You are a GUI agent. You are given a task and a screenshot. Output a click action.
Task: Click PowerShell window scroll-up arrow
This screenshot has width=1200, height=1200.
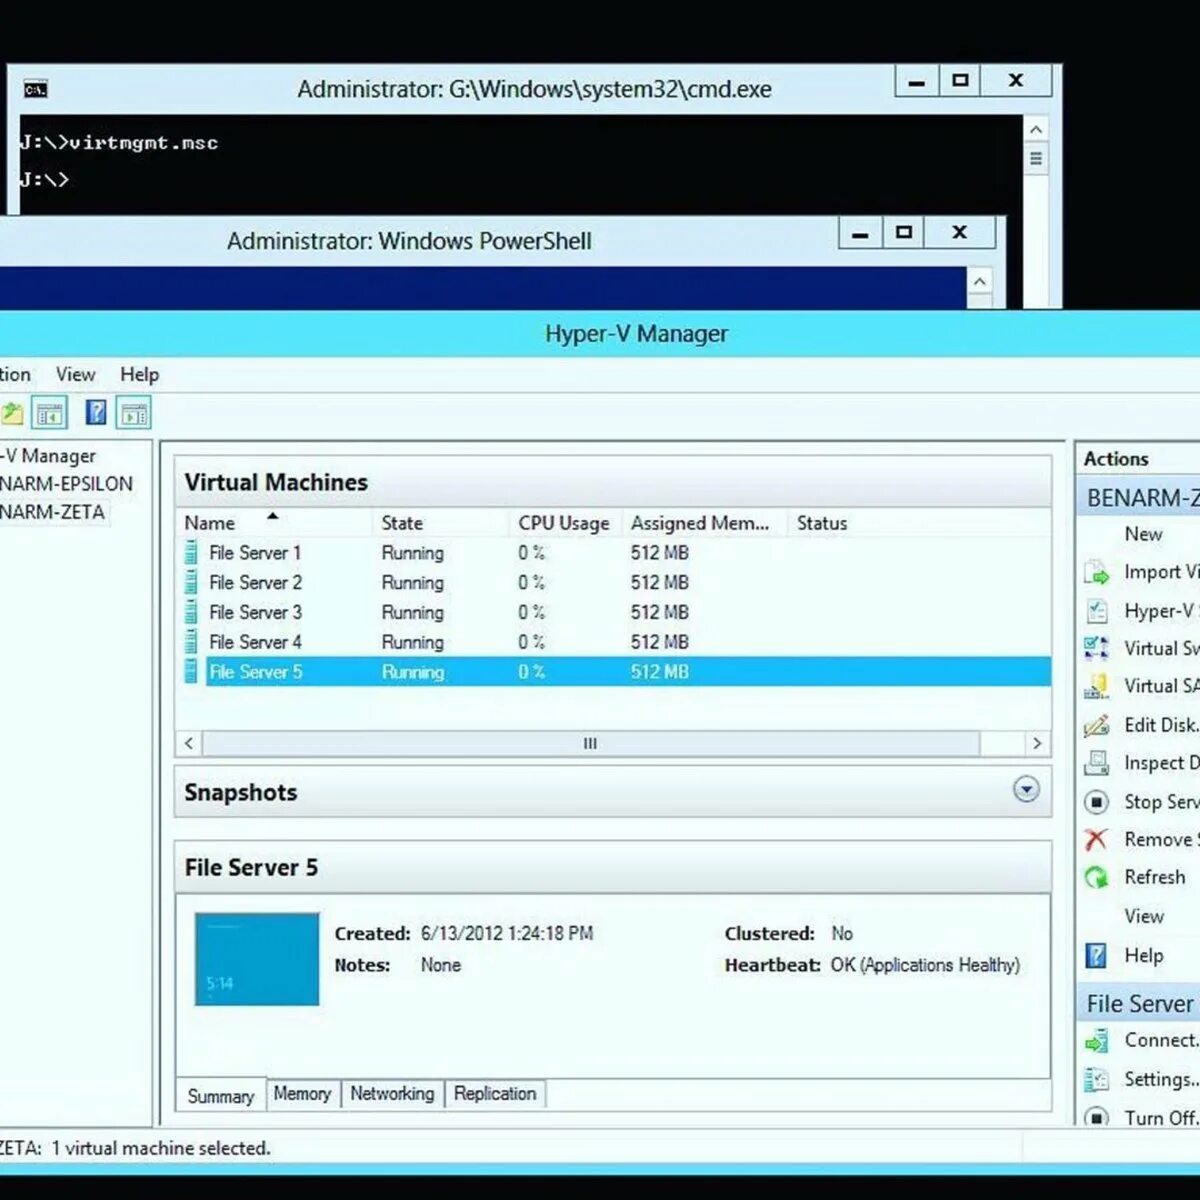pos(980,282)
